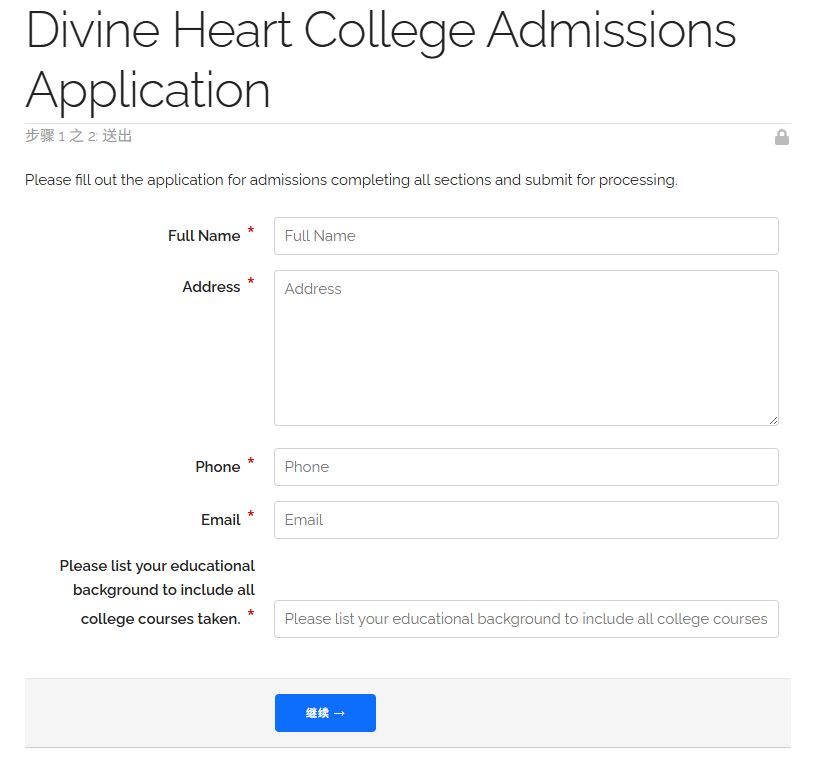Click inside the Email input field

[526, 520]
